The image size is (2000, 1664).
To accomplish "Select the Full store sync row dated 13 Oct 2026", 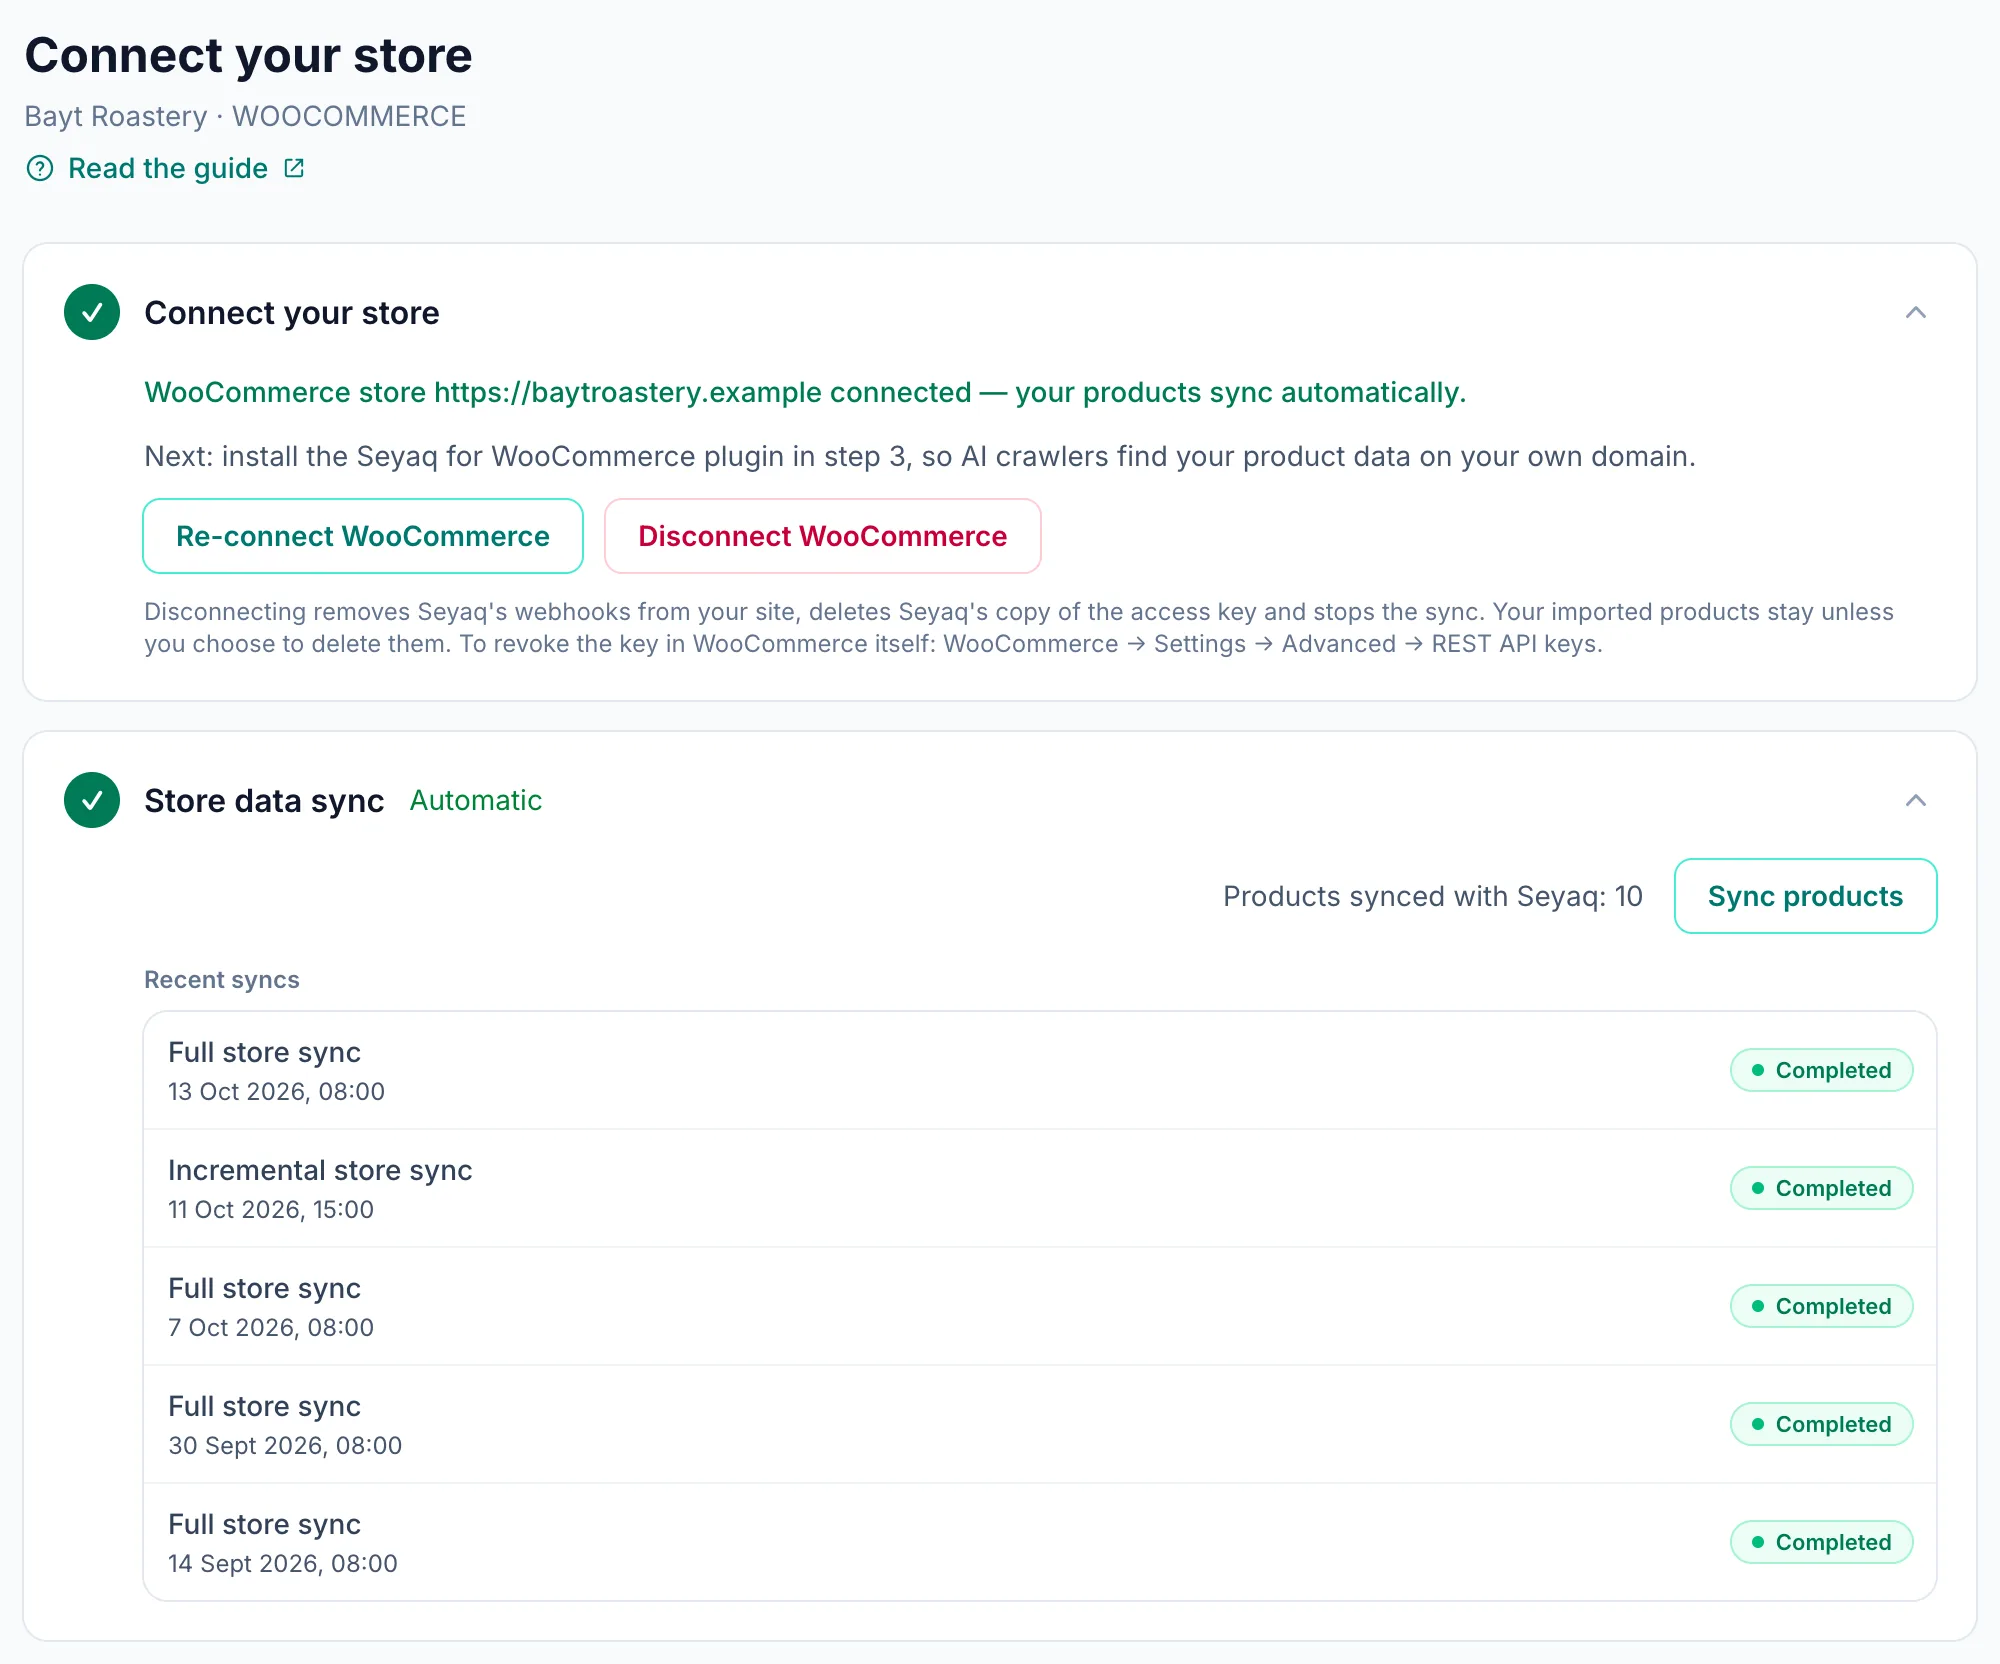I will [1040, 1070].
